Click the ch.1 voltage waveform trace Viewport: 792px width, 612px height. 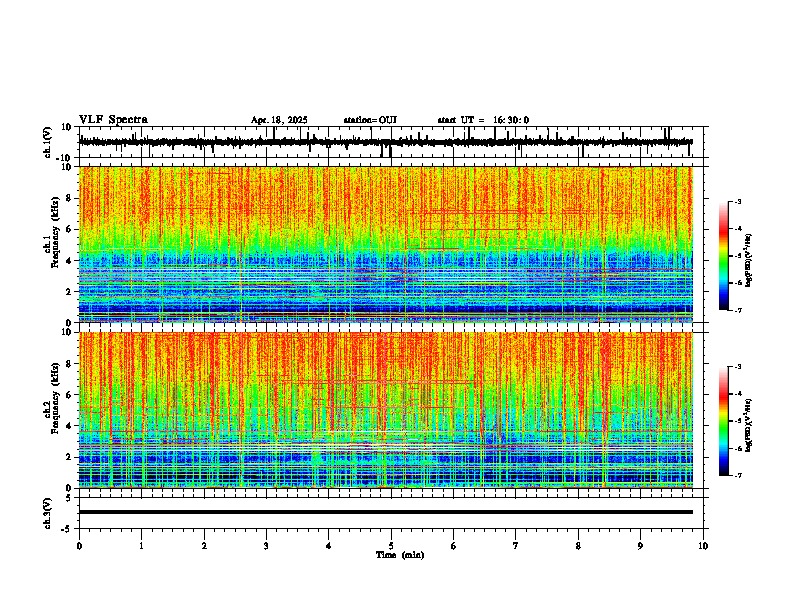[386, 142]
